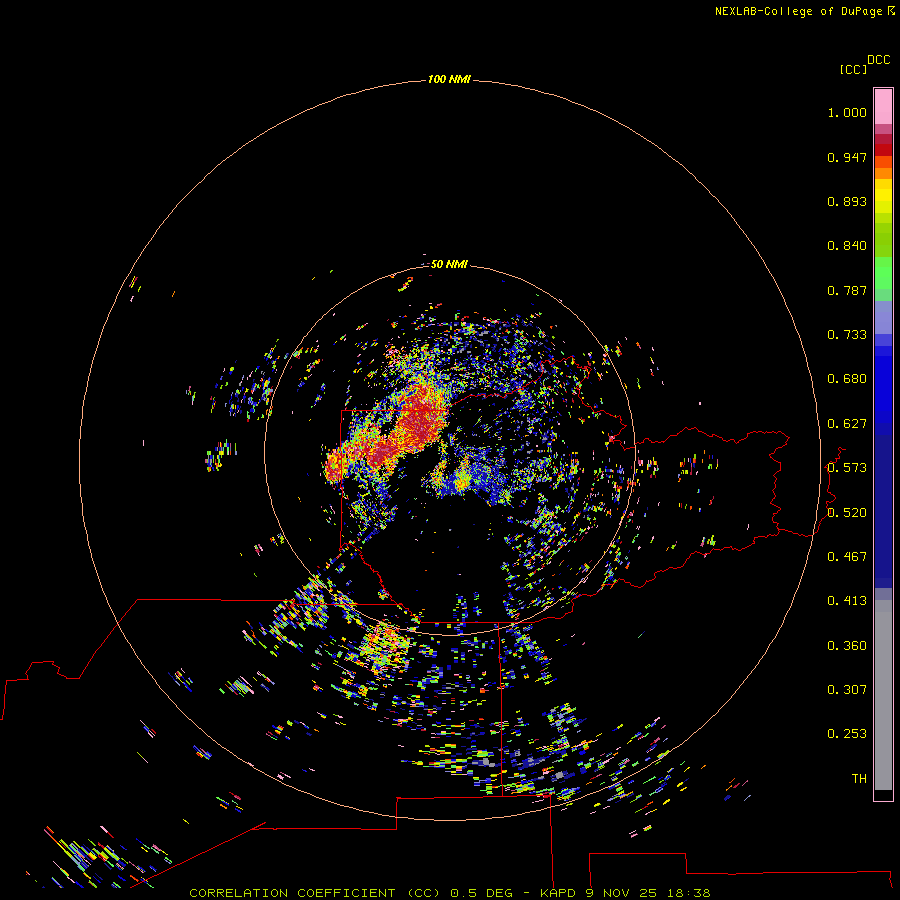This screenshot has width=900, height=900.
Task: Click the 0.520 color scale value
Action: [x=847, y=513]
